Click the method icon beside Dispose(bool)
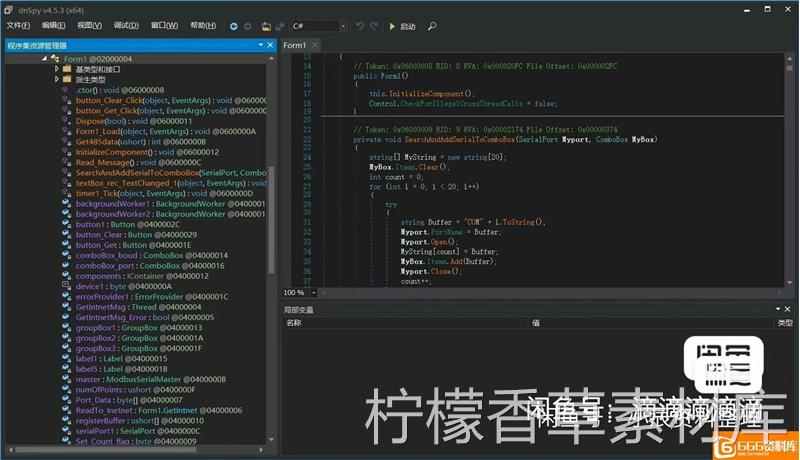The image size is (800, 460). tap(66, 121)
